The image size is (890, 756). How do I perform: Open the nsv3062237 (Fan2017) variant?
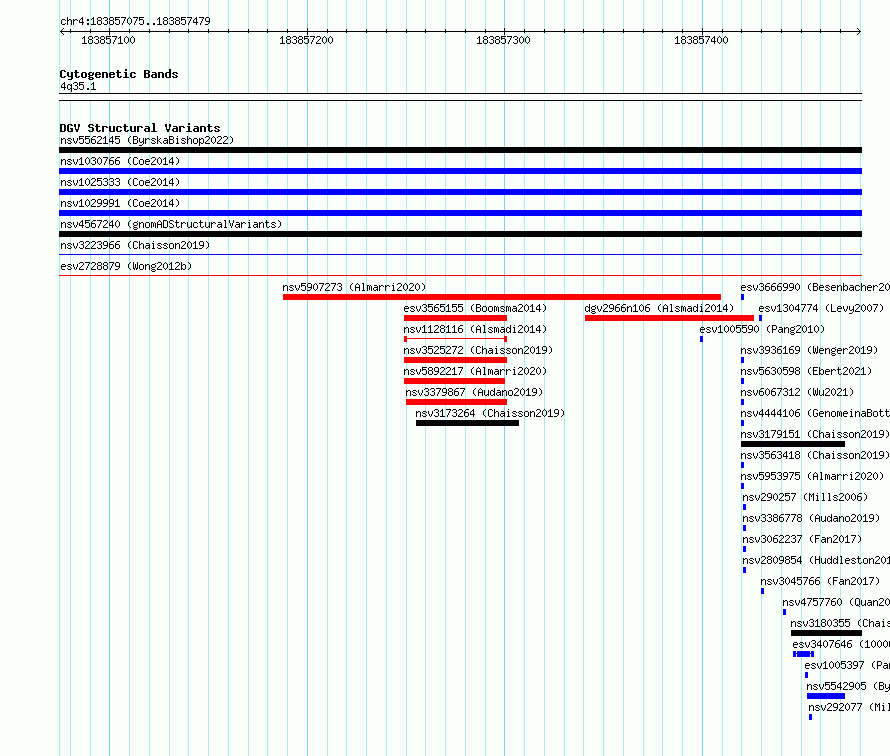(802, 539)
